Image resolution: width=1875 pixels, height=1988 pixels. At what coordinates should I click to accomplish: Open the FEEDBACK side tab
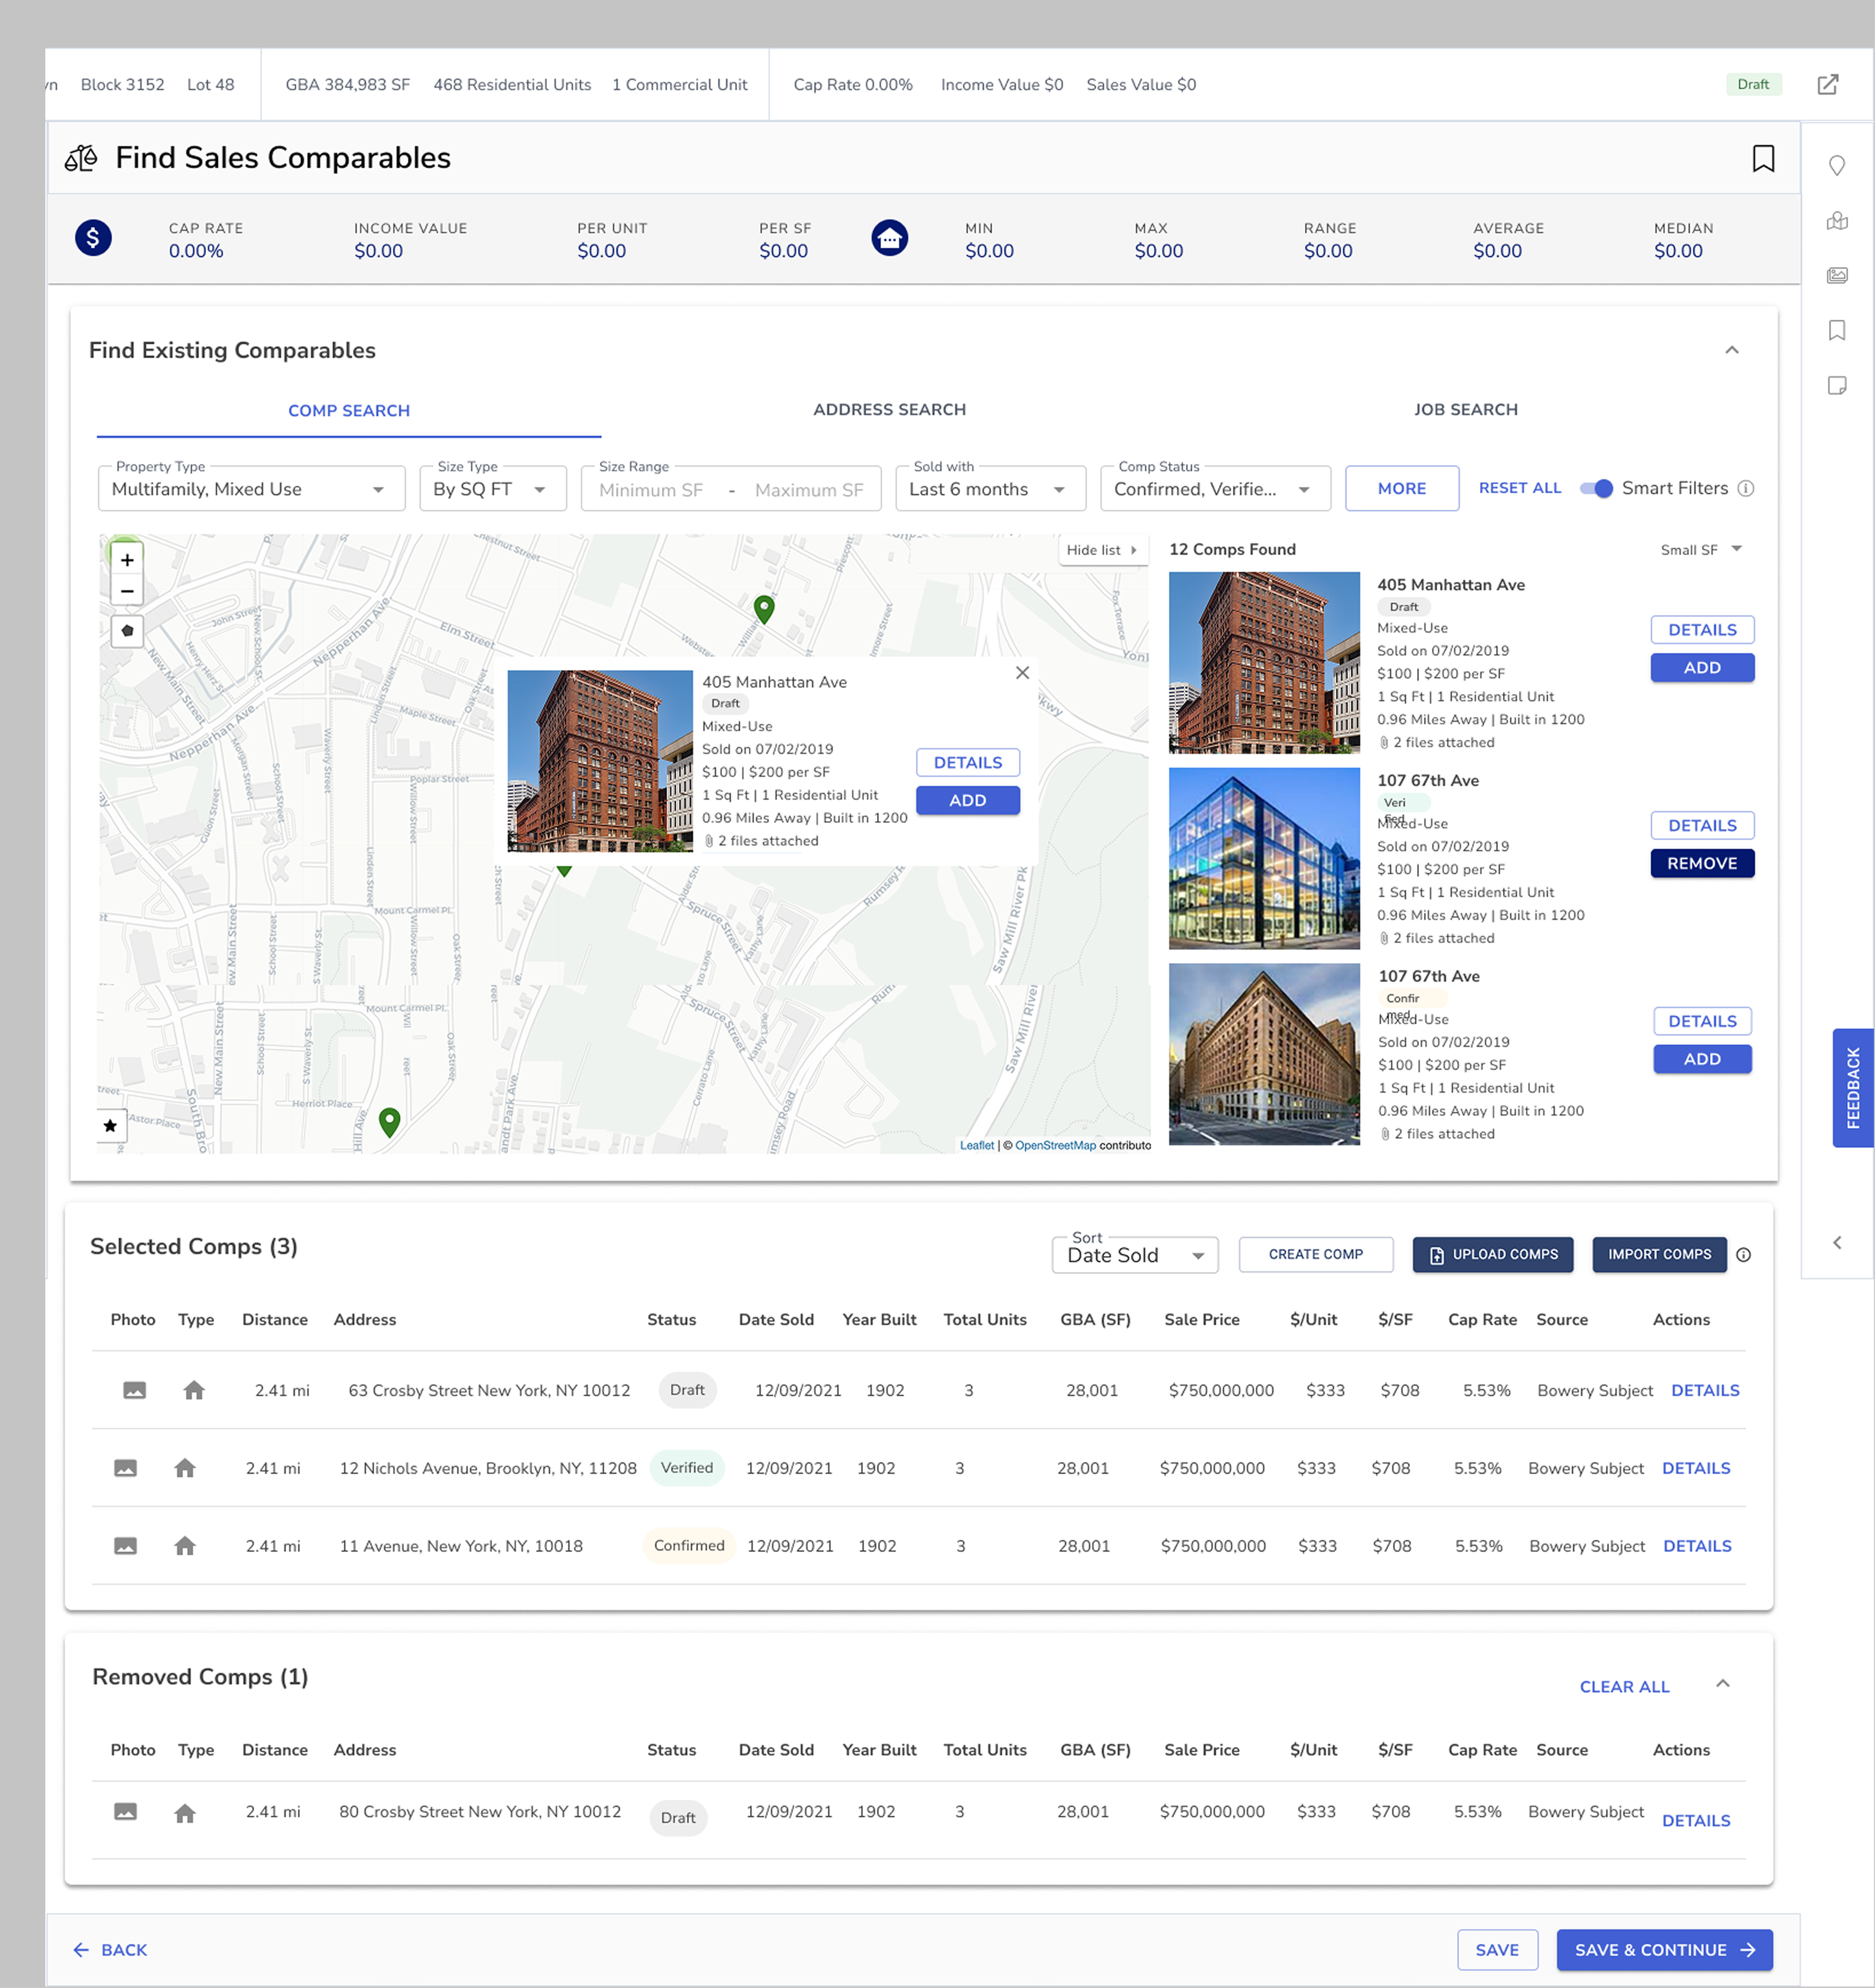1853,1088
